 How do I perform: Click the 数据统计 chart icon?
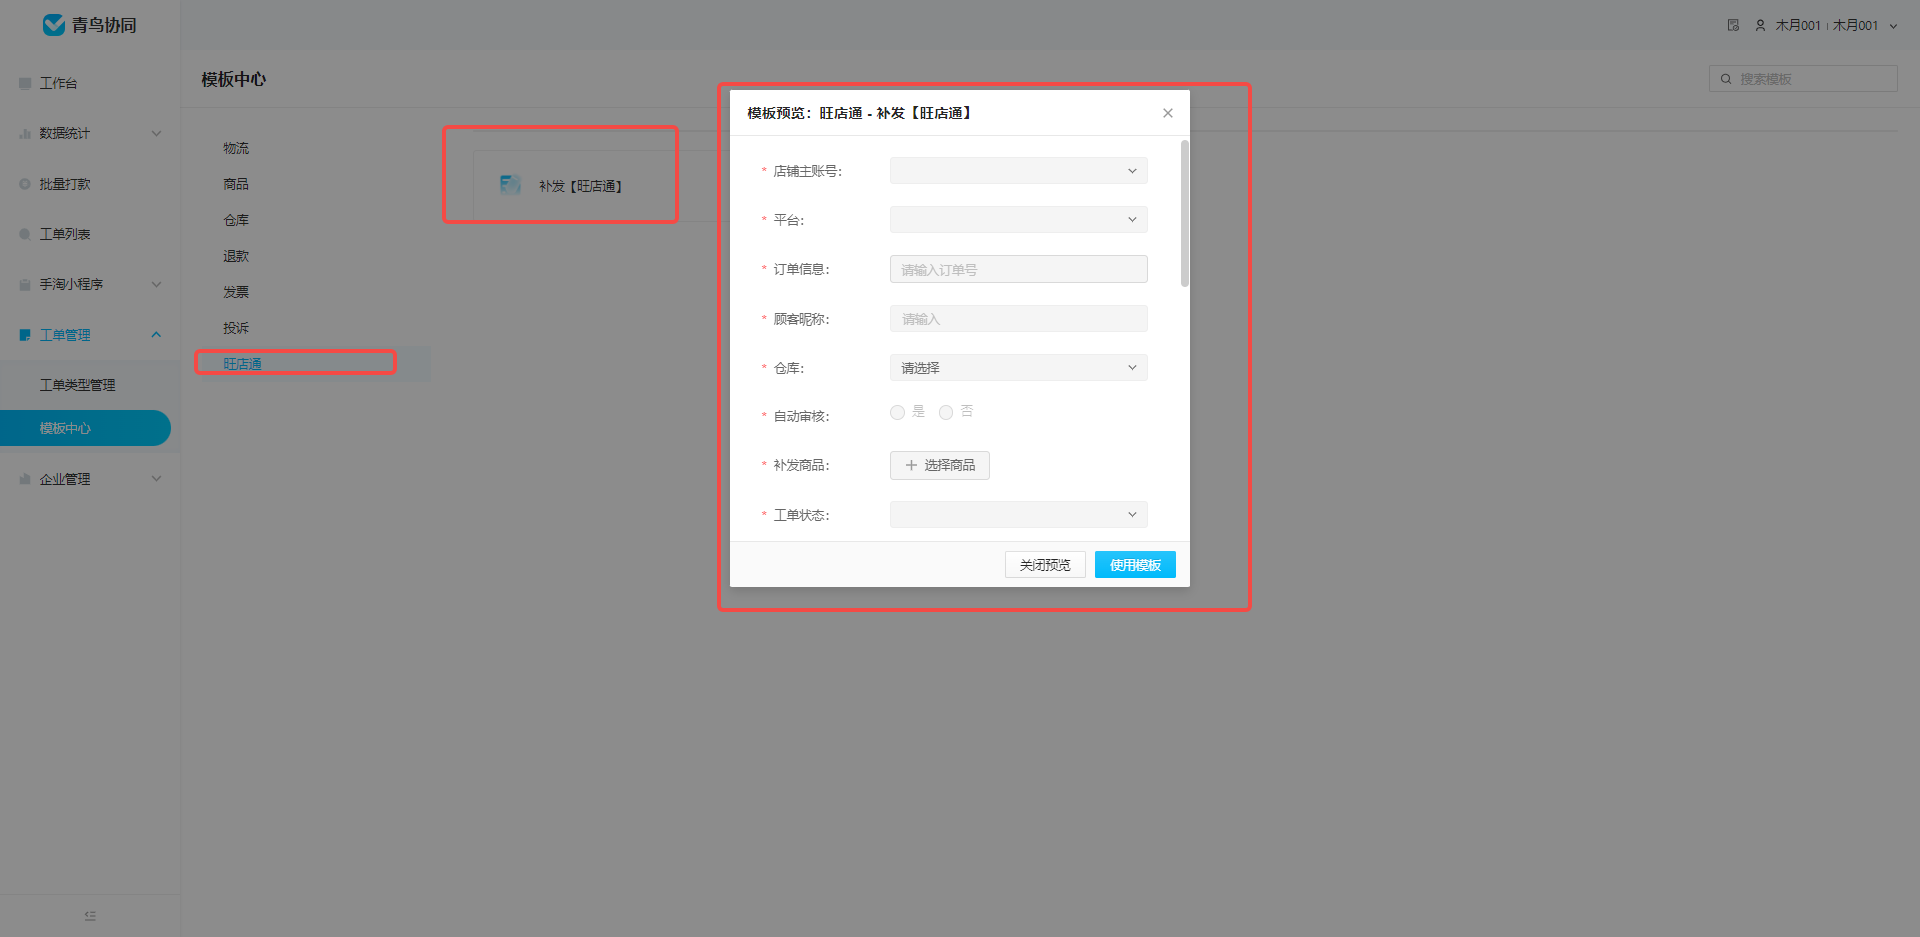pyautogui.click(x=25, y=134)
